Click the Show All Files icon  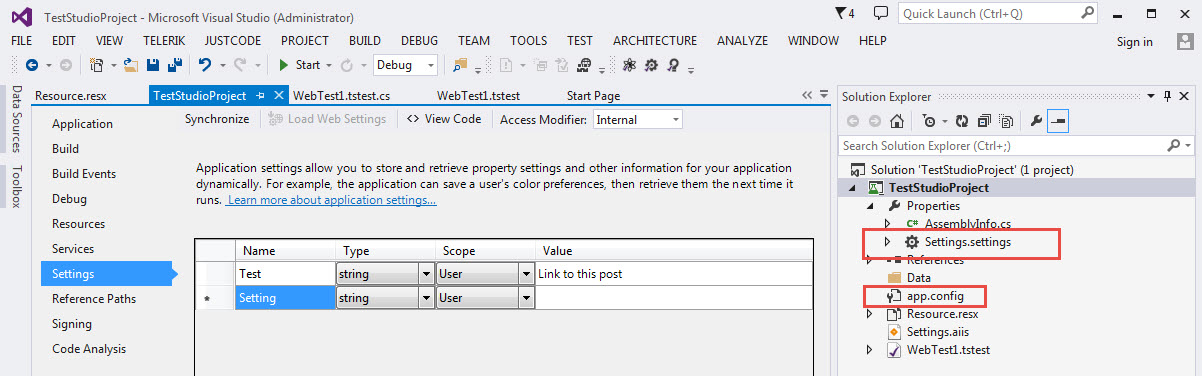point(1006,121)
